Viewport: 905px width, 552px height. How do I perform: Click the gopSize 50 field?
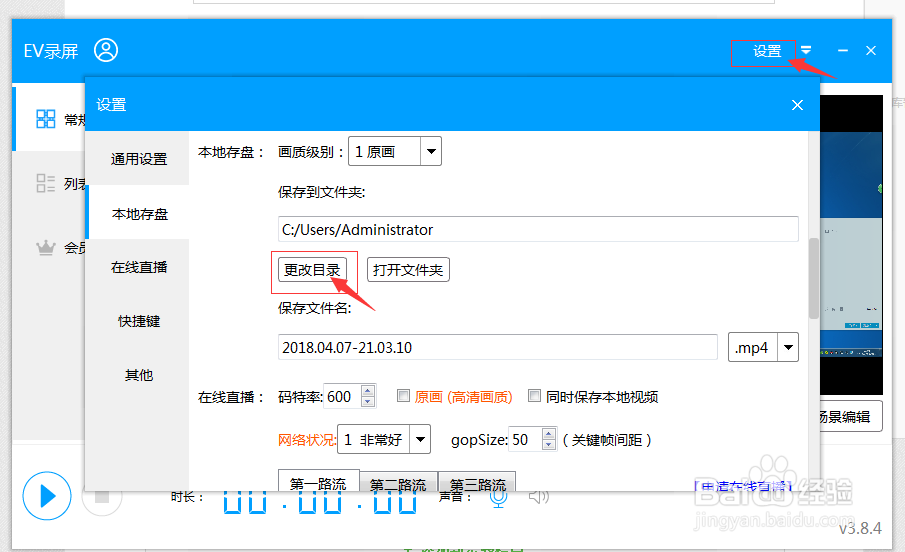[525, 439]
